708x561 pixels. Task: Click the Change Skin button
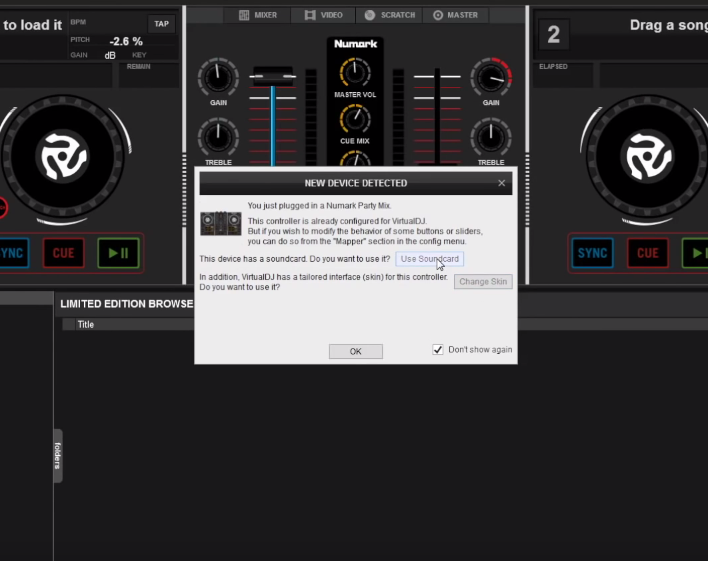[x=483, y=281]
